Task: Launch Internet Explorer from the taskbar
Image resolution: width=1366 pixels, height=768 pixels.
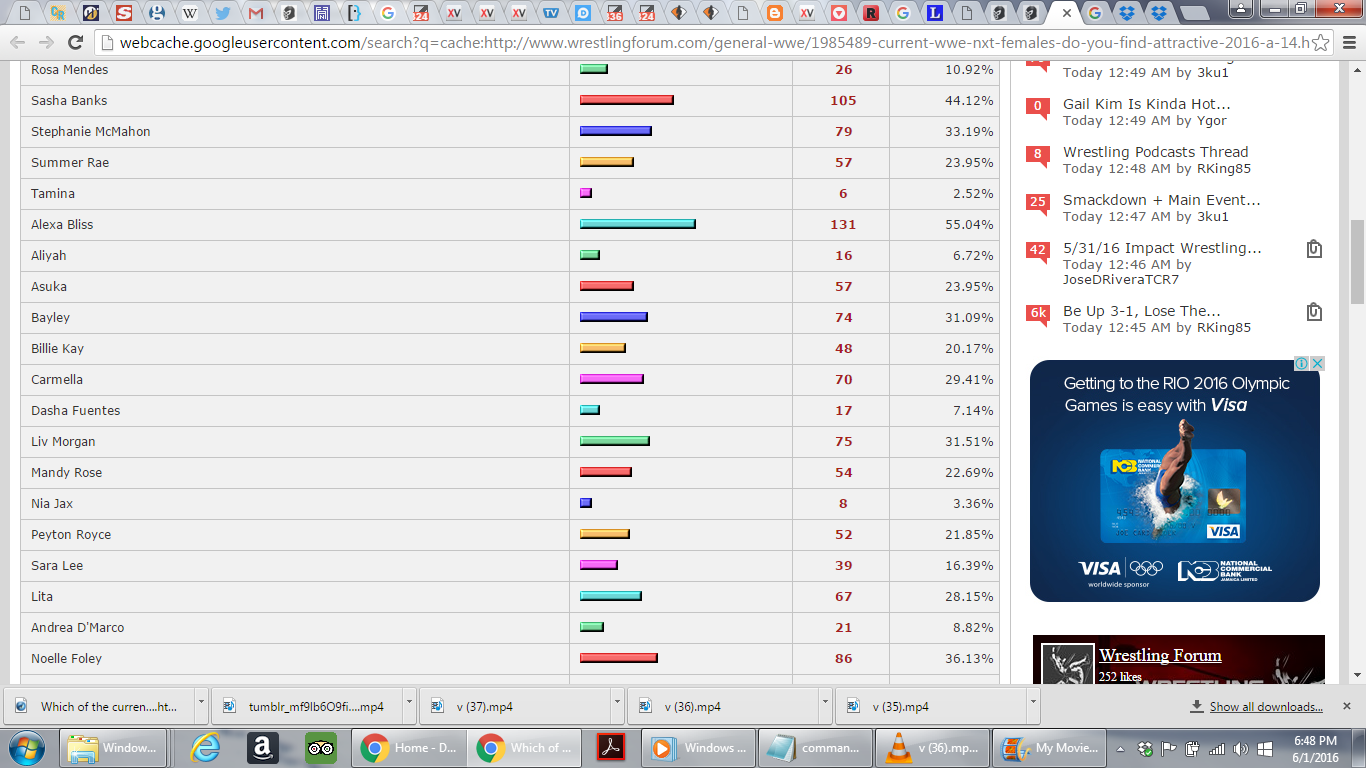Action: pos(206,748)
